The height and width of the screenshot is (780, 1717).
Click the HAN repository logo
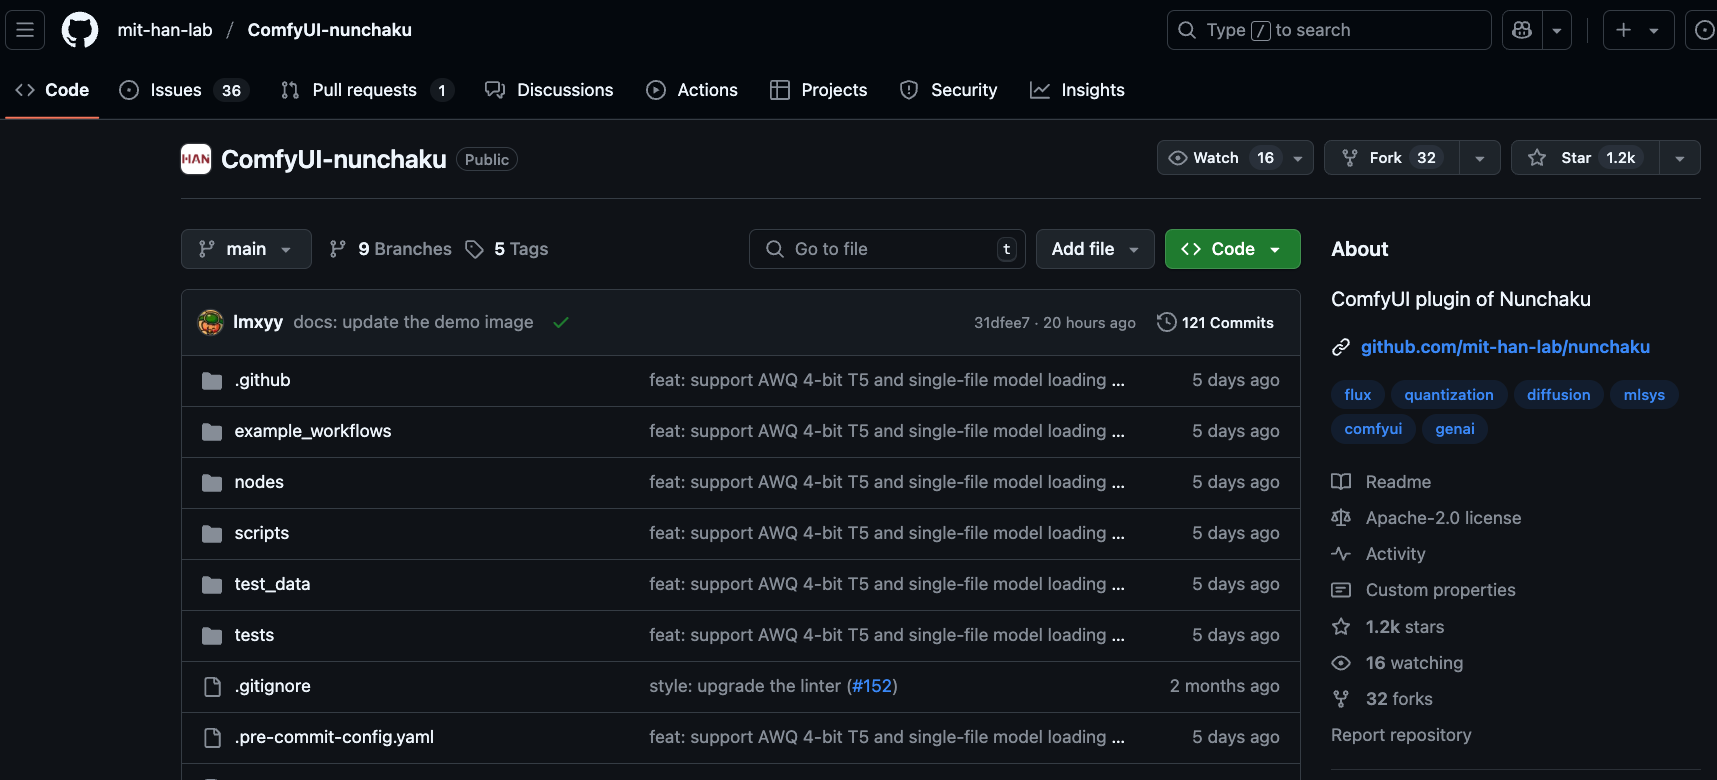click(196, 159)
